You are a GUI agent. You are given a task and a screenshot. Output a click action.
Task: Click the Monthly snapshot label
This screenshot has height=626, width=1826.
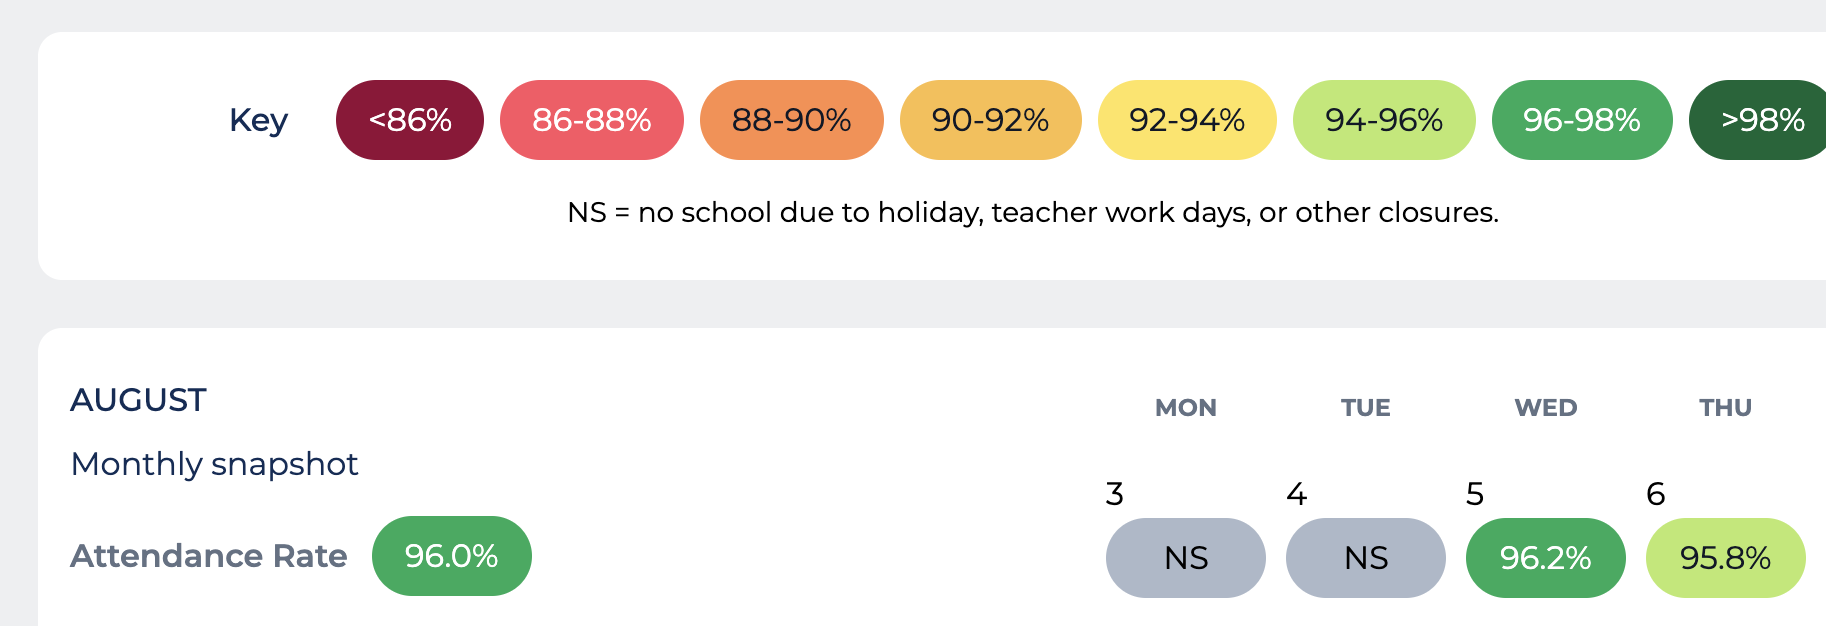pos(214,464)
